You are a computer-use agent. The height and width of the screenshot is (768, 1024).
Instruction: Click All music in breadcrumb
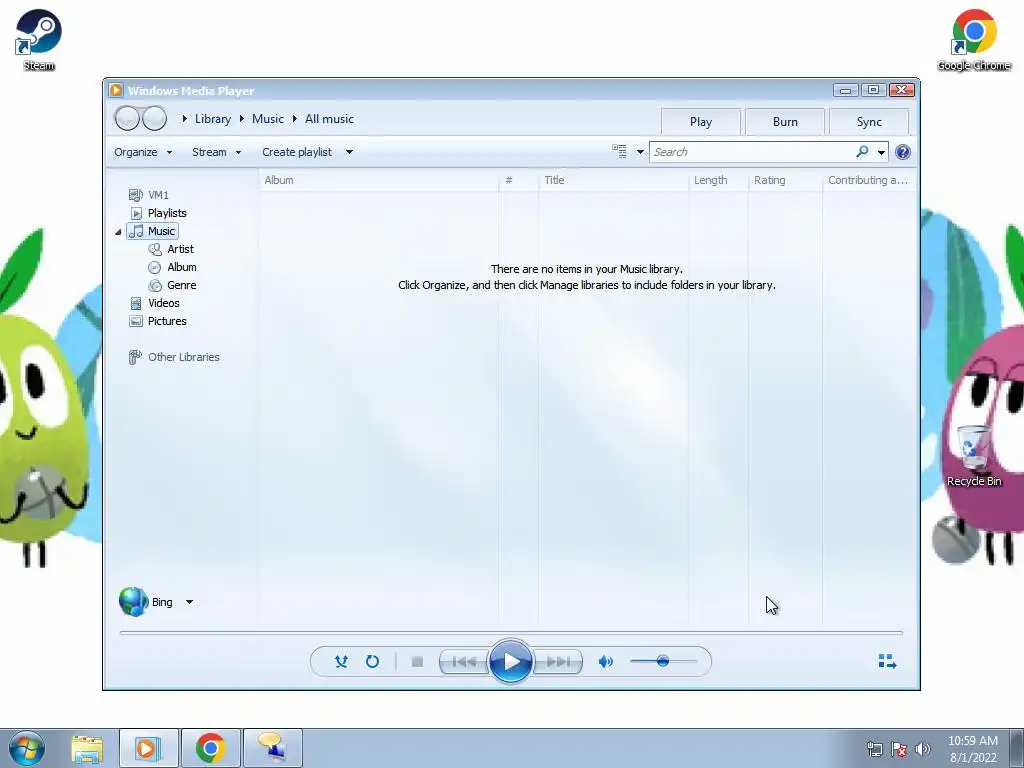[x=329, y=119]
